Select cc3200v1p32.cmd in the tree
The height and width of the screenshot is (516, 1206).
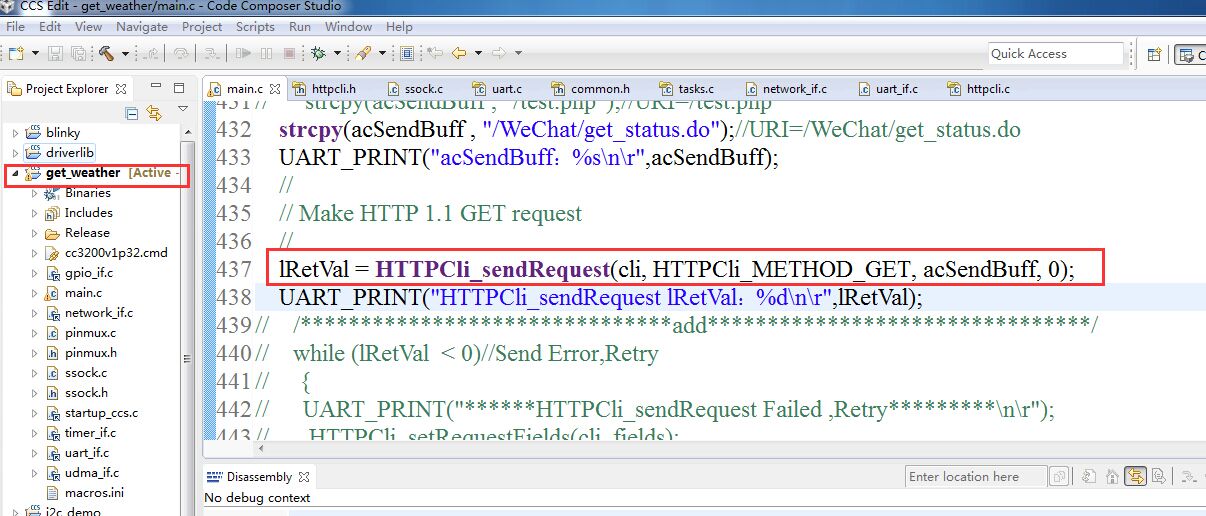click(116, 253)
